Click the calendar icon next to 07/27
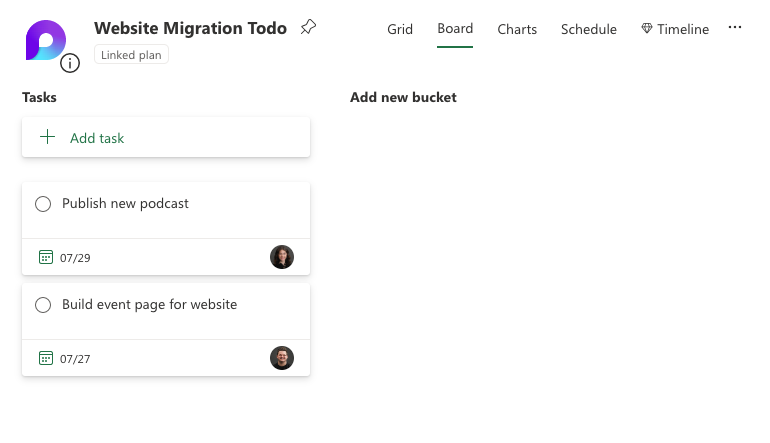Image resolution: width=770 pixels, height=443 pixels. coord(46,358)
